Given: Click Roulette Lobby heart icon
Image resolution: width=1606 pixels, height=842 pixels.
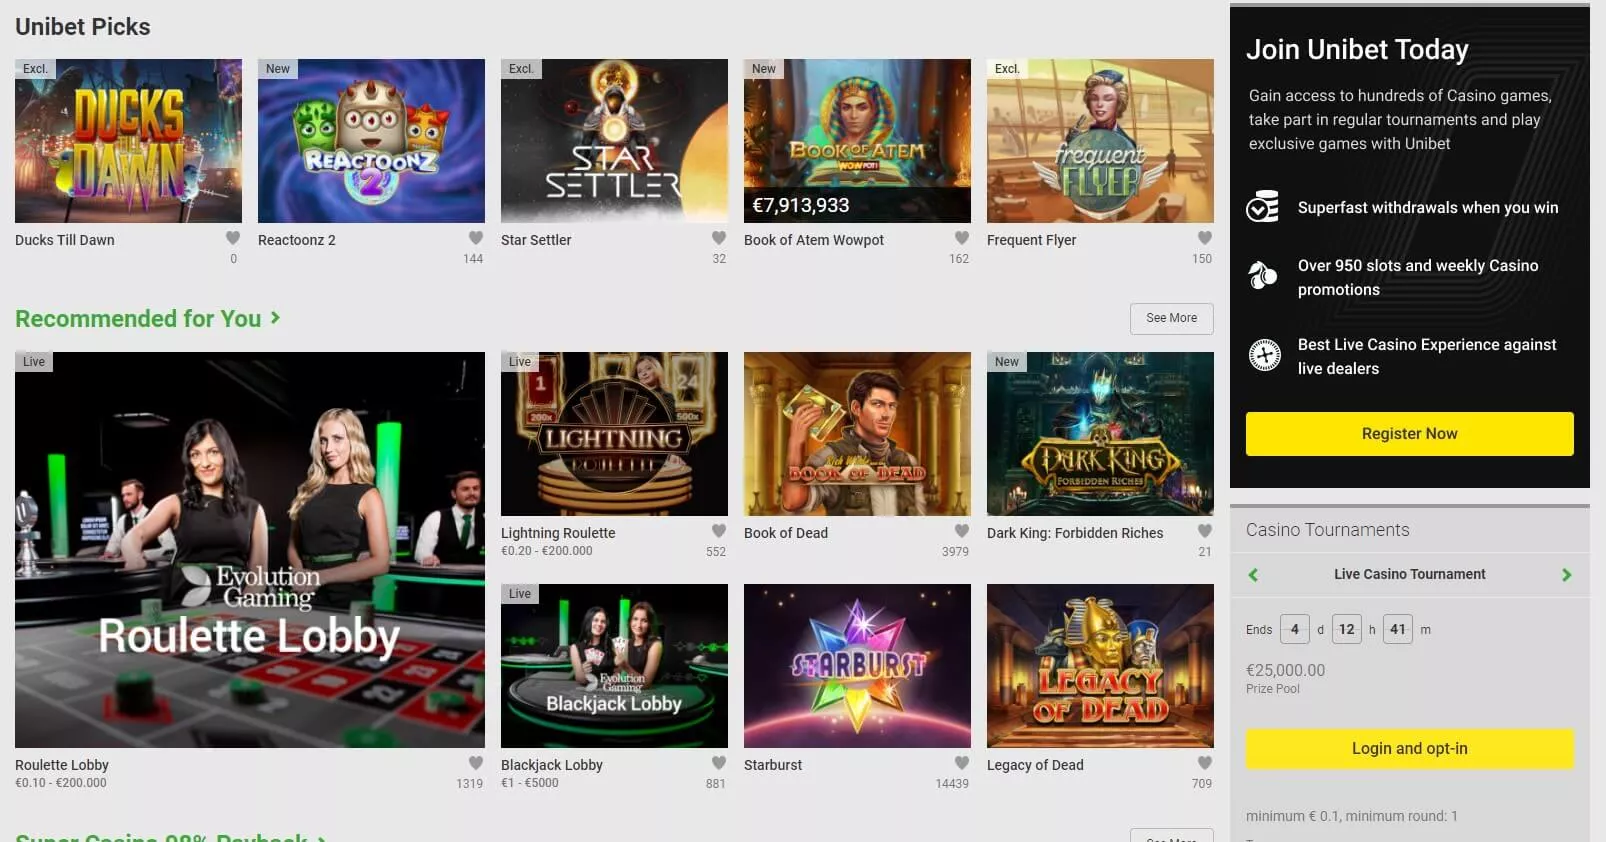Looking at the screenshot, I should pos(476,763).
